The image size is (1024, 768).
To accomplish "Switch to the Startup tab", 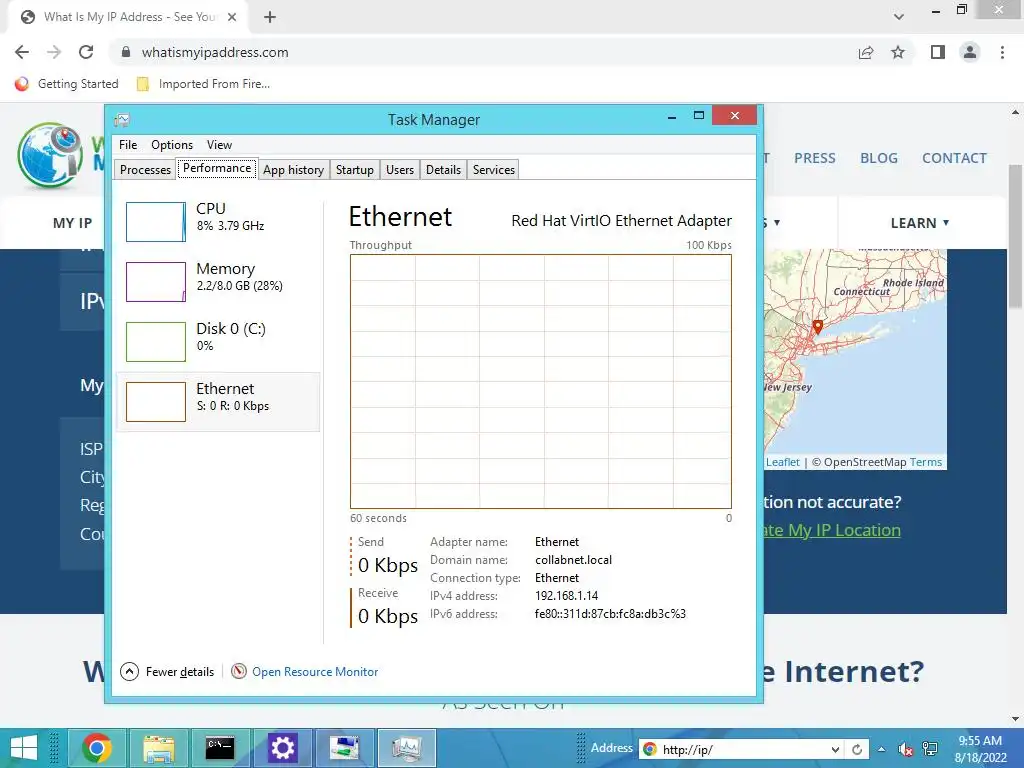I will (x=355, y=170).
